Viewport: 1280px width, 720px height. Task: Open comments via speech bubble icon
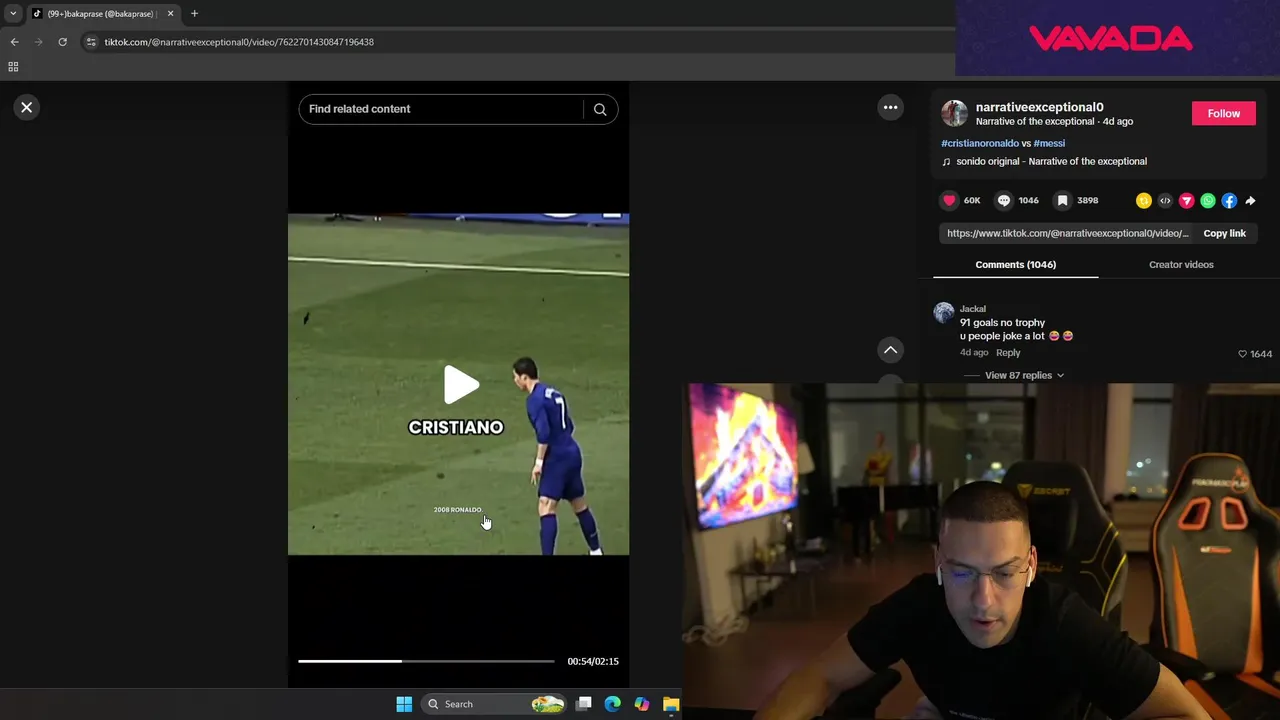[x=1004, y=200]
